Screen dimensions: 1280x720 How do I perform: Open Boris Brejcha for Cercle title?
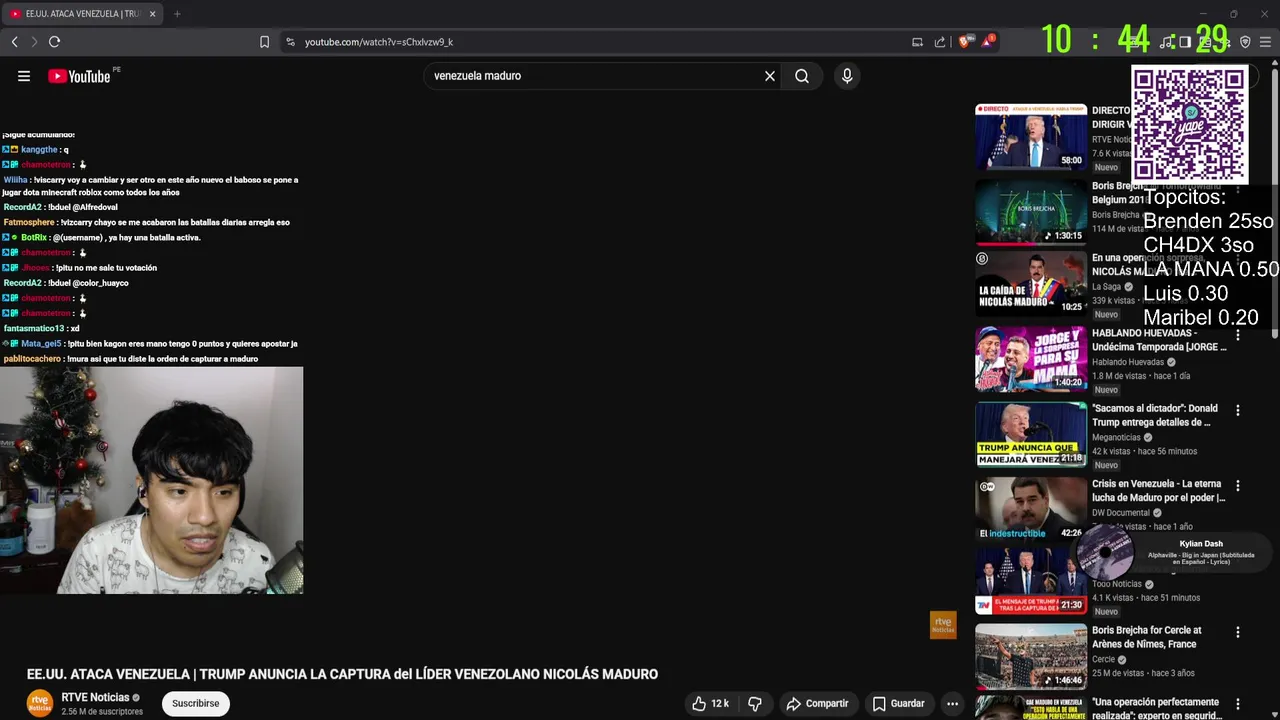(x=1146, y=637)
